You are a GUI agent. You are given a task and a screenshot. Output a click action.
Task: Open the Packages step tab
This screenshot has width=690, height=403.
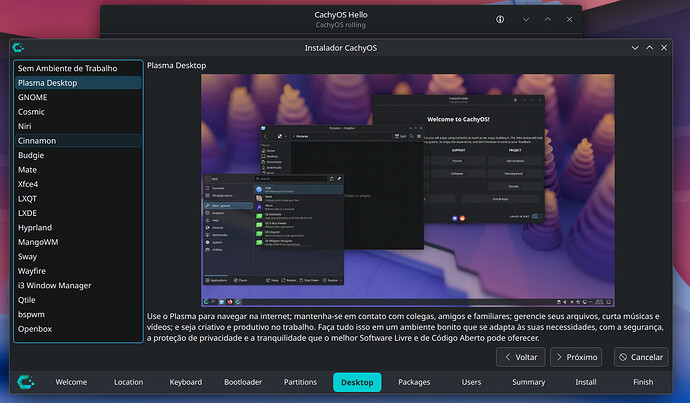pos(414,382)
